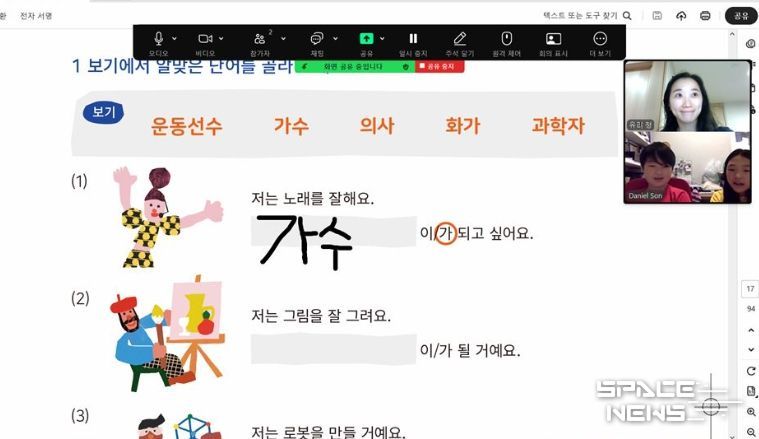
Task: Show the meeting view icon
Action: [553, 39]
